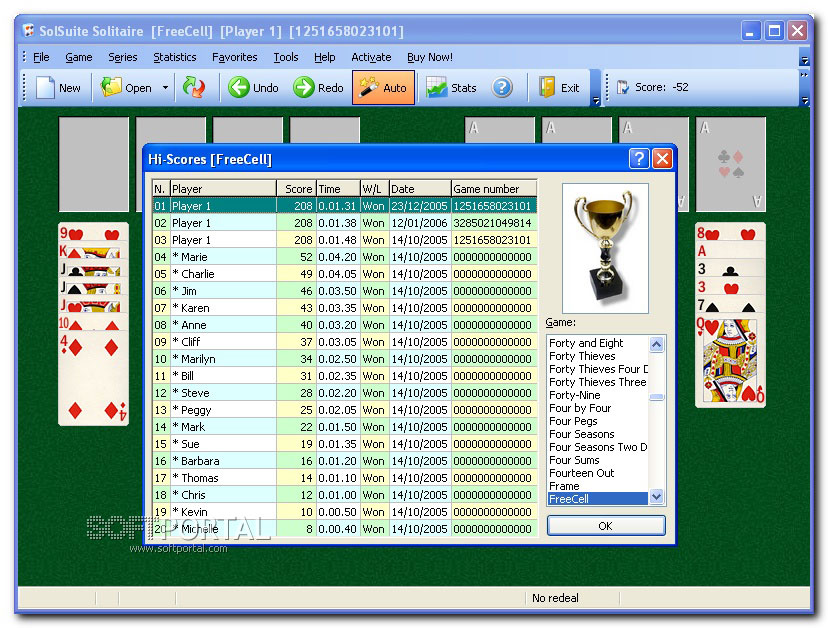Select the * Marilyn score row
The height and width of the screenshot is (628, 828).
[x=345, y=359]
